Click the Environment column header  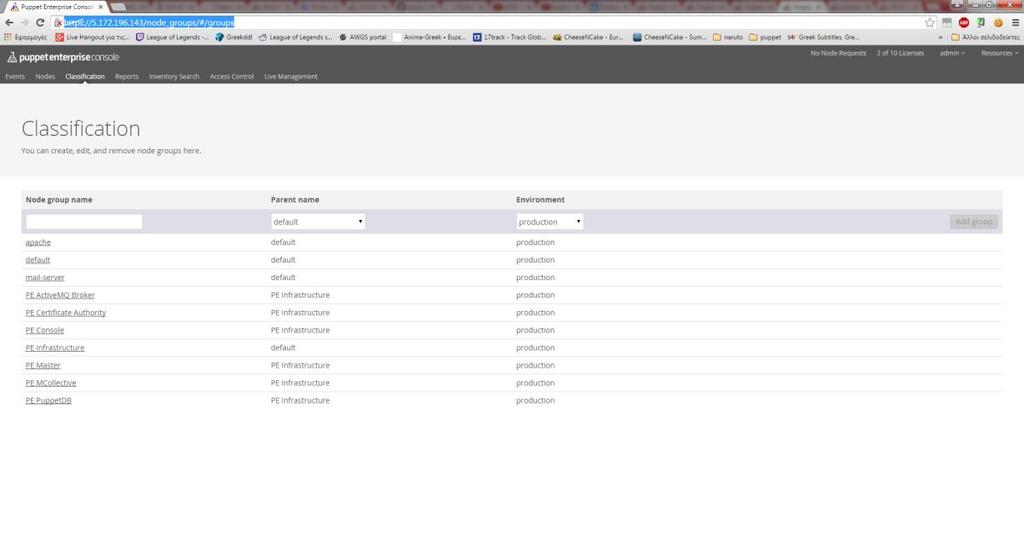tap(540, 200)
